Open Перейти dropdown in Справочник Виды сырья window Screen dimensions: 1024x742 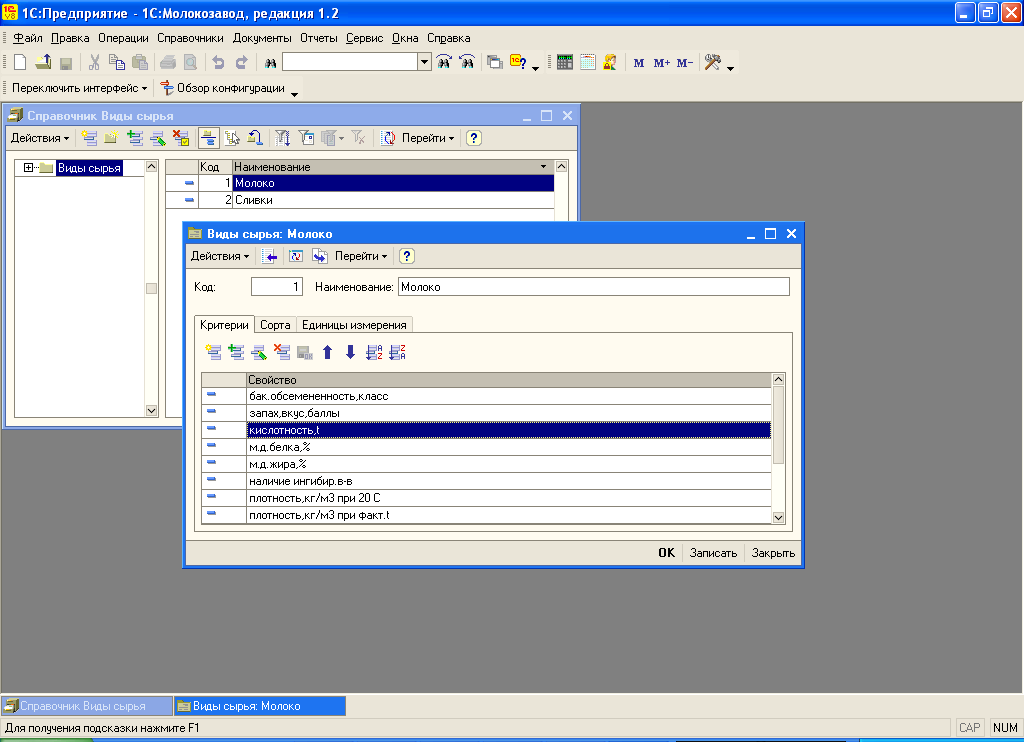(x=428, y=138)
